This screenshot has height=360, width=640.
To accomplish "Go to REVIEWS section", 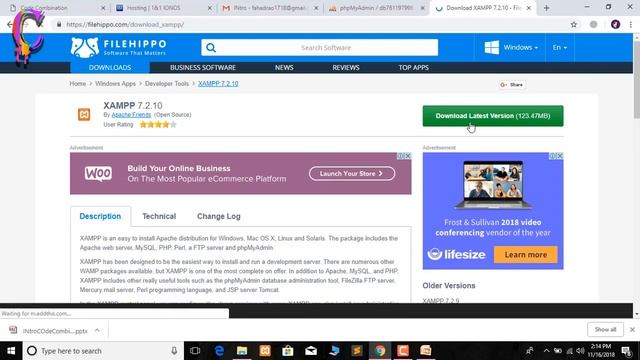I will [x=346, y=67].
